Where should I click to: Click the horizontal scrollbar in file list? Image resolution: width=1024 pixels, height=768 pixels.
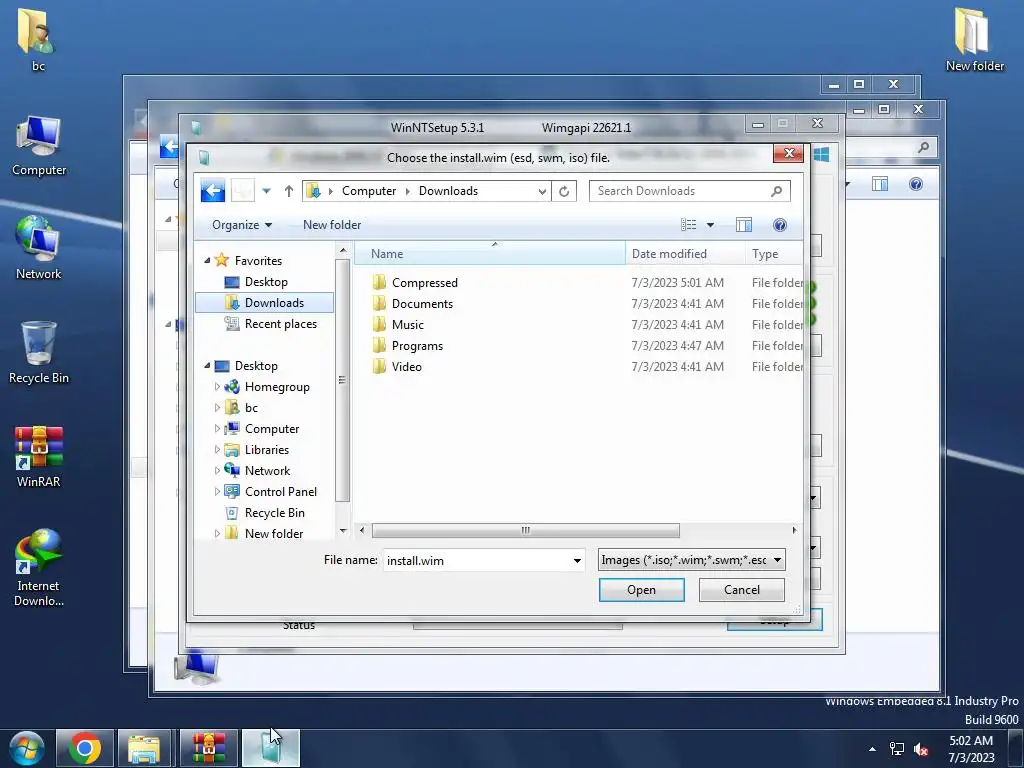[x=525, y=530]
